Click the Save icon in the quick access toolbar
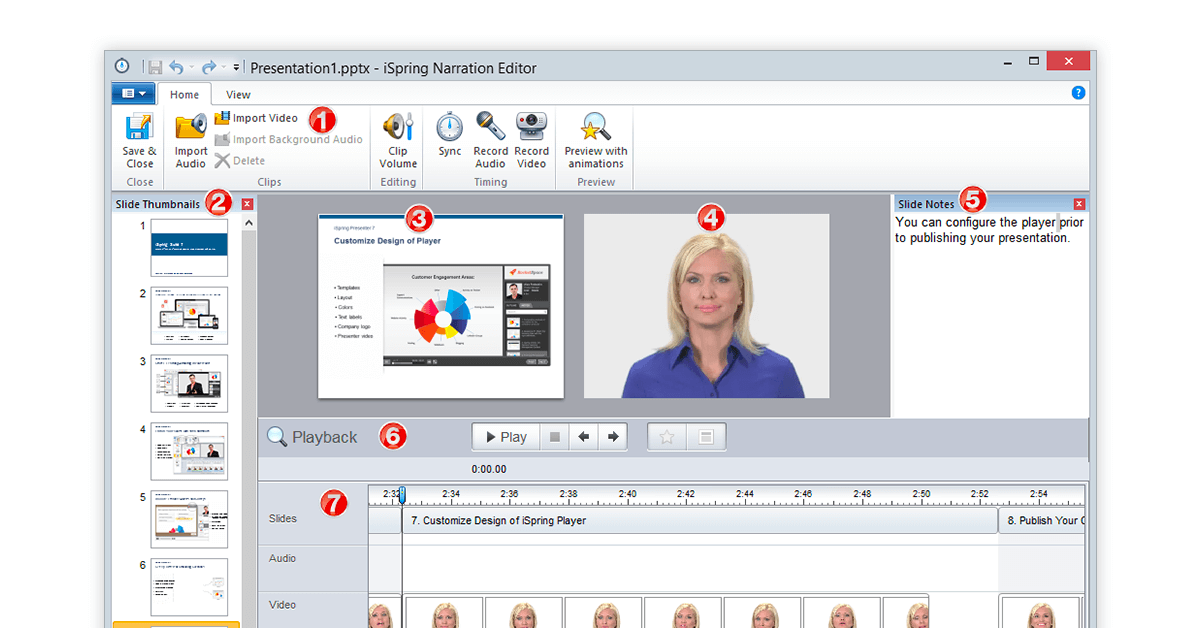The image size is (1200, 628). (155, 67)
